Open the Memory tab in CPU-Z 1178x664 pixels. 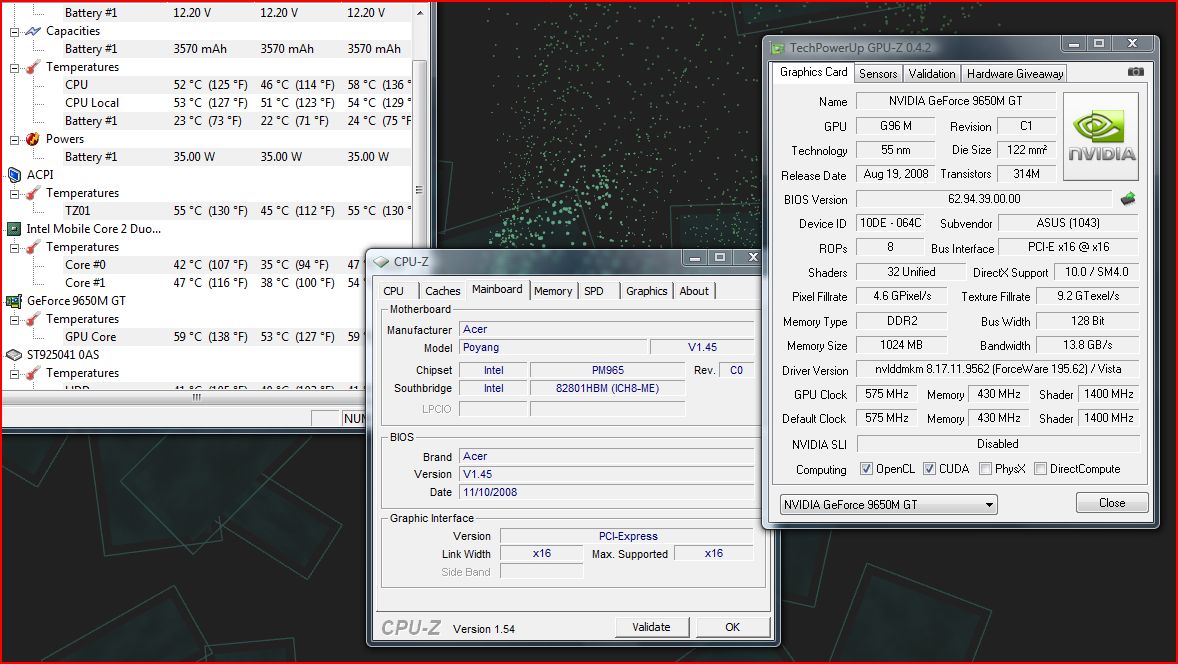pos(553,291)
